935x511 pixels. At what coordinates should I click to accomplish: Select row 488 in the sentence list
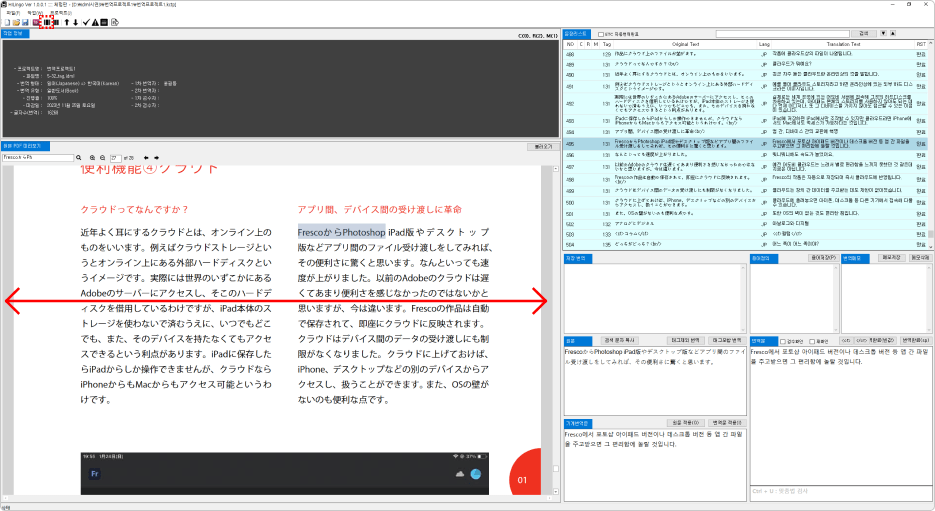pyautogui.click(x=745, y=54)
